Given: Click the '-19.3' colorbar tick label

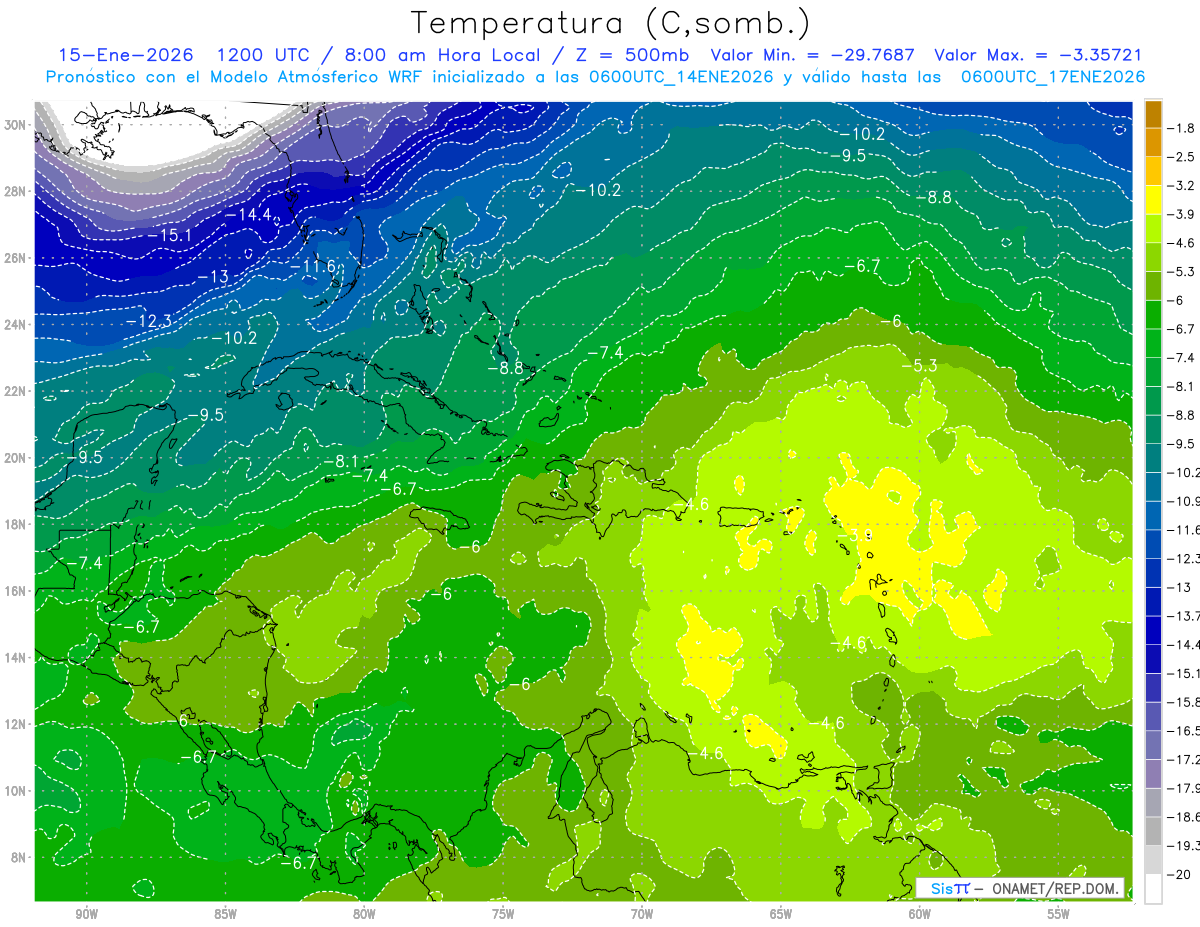Looking at the screenshot, I should [1183, 845].
